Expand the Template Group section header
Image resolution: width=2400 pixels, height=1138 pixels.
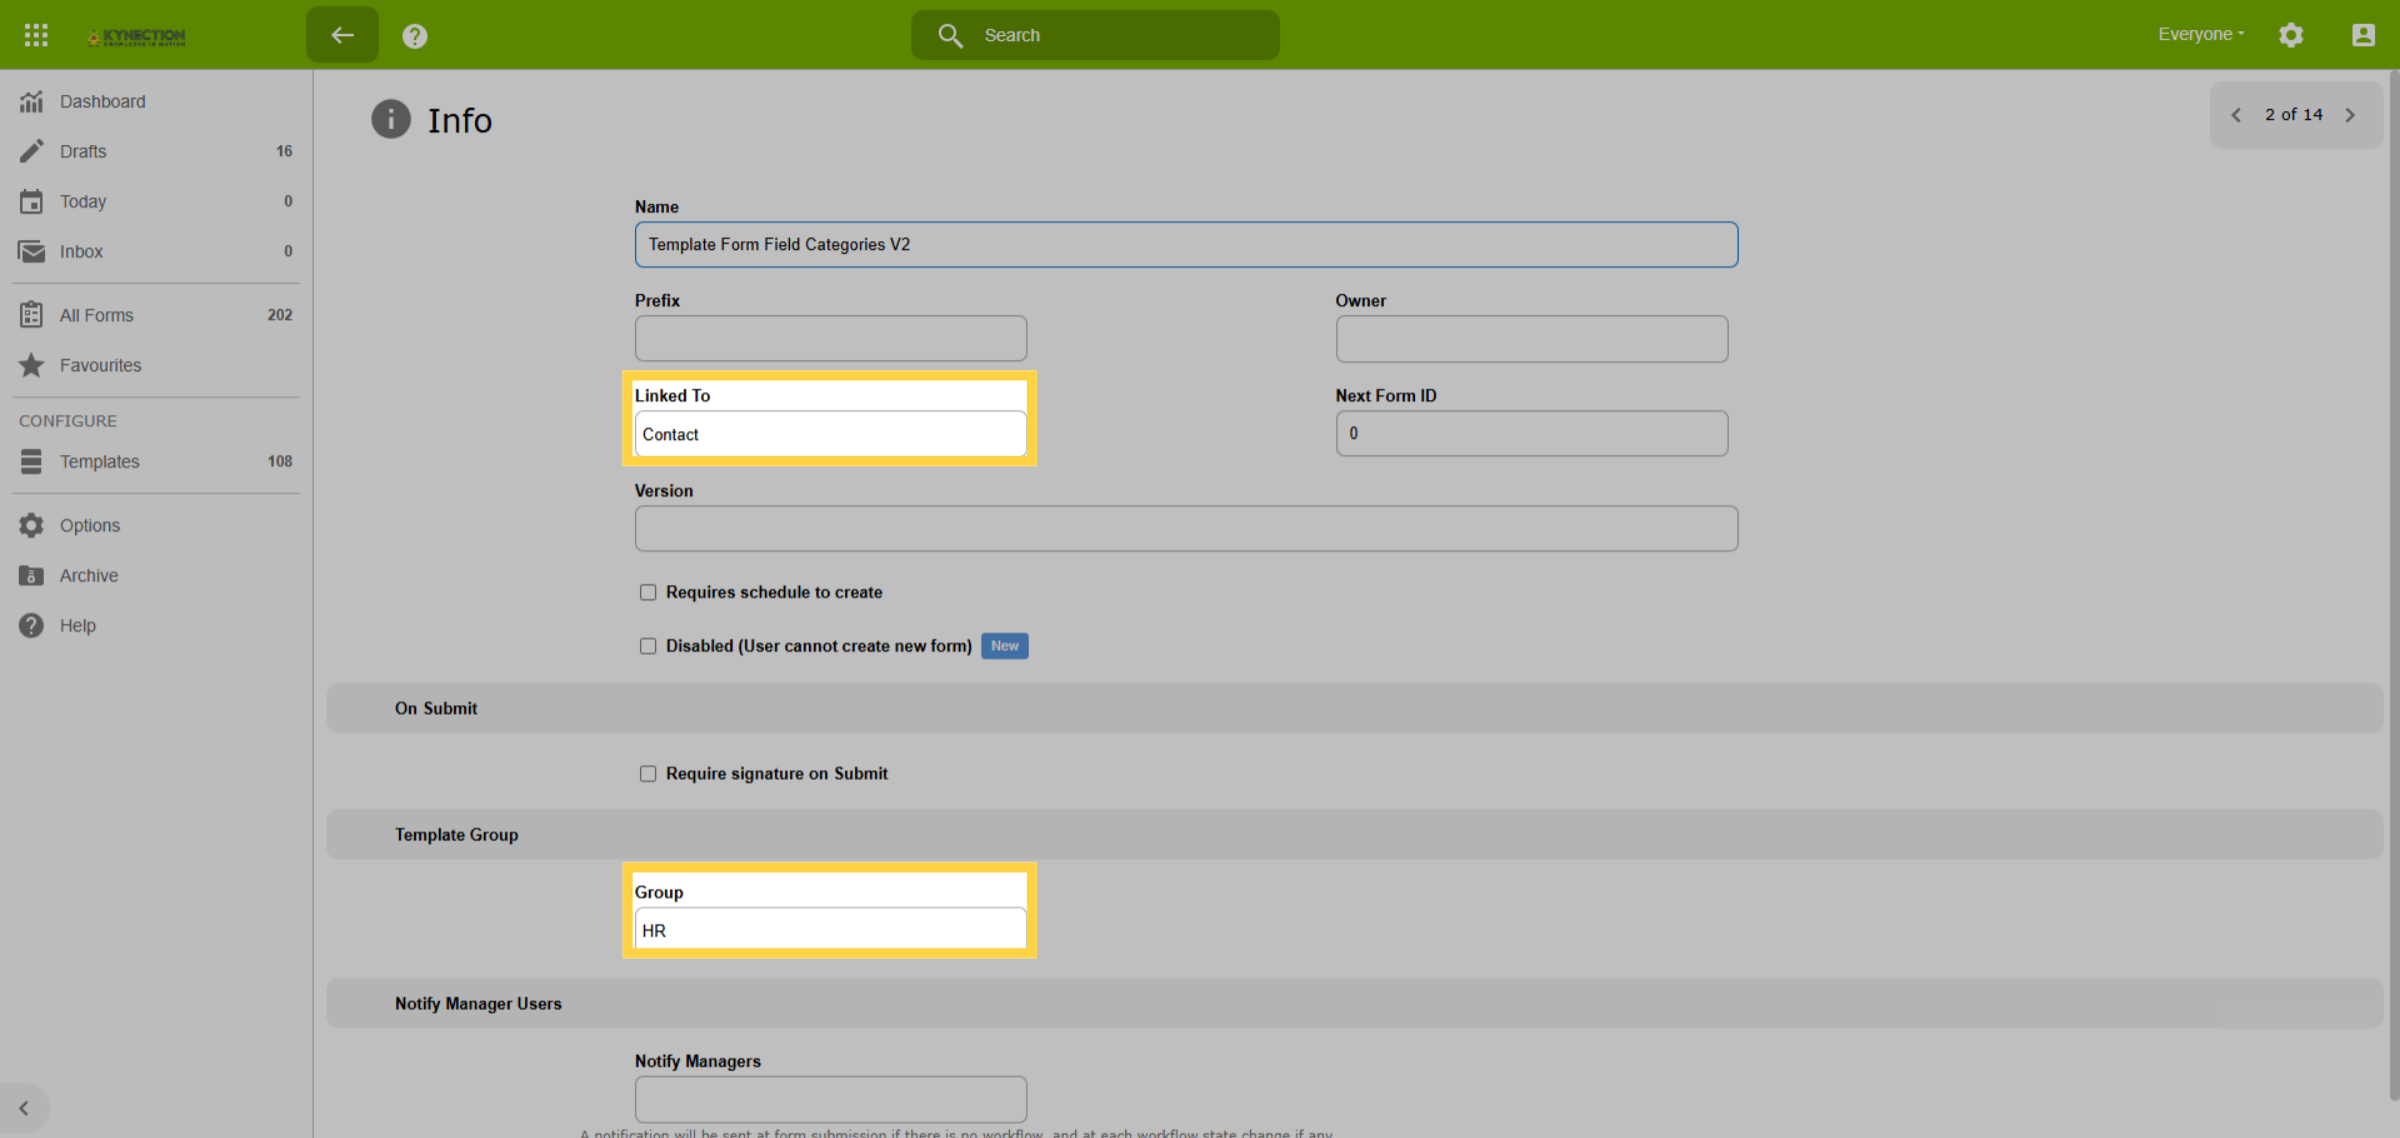tap(1354, 834)
